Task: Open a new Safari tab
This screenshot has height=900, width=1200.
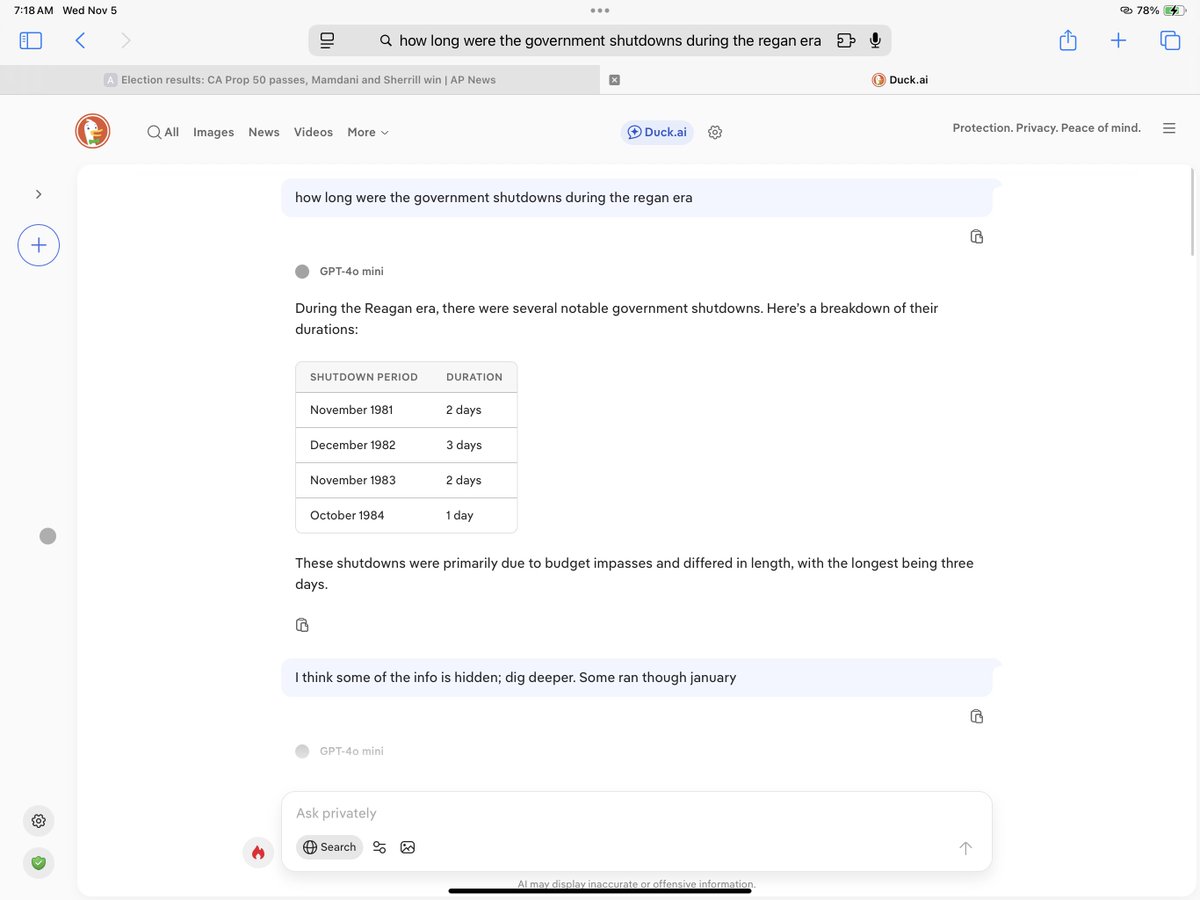Action: coord(1118,41)
